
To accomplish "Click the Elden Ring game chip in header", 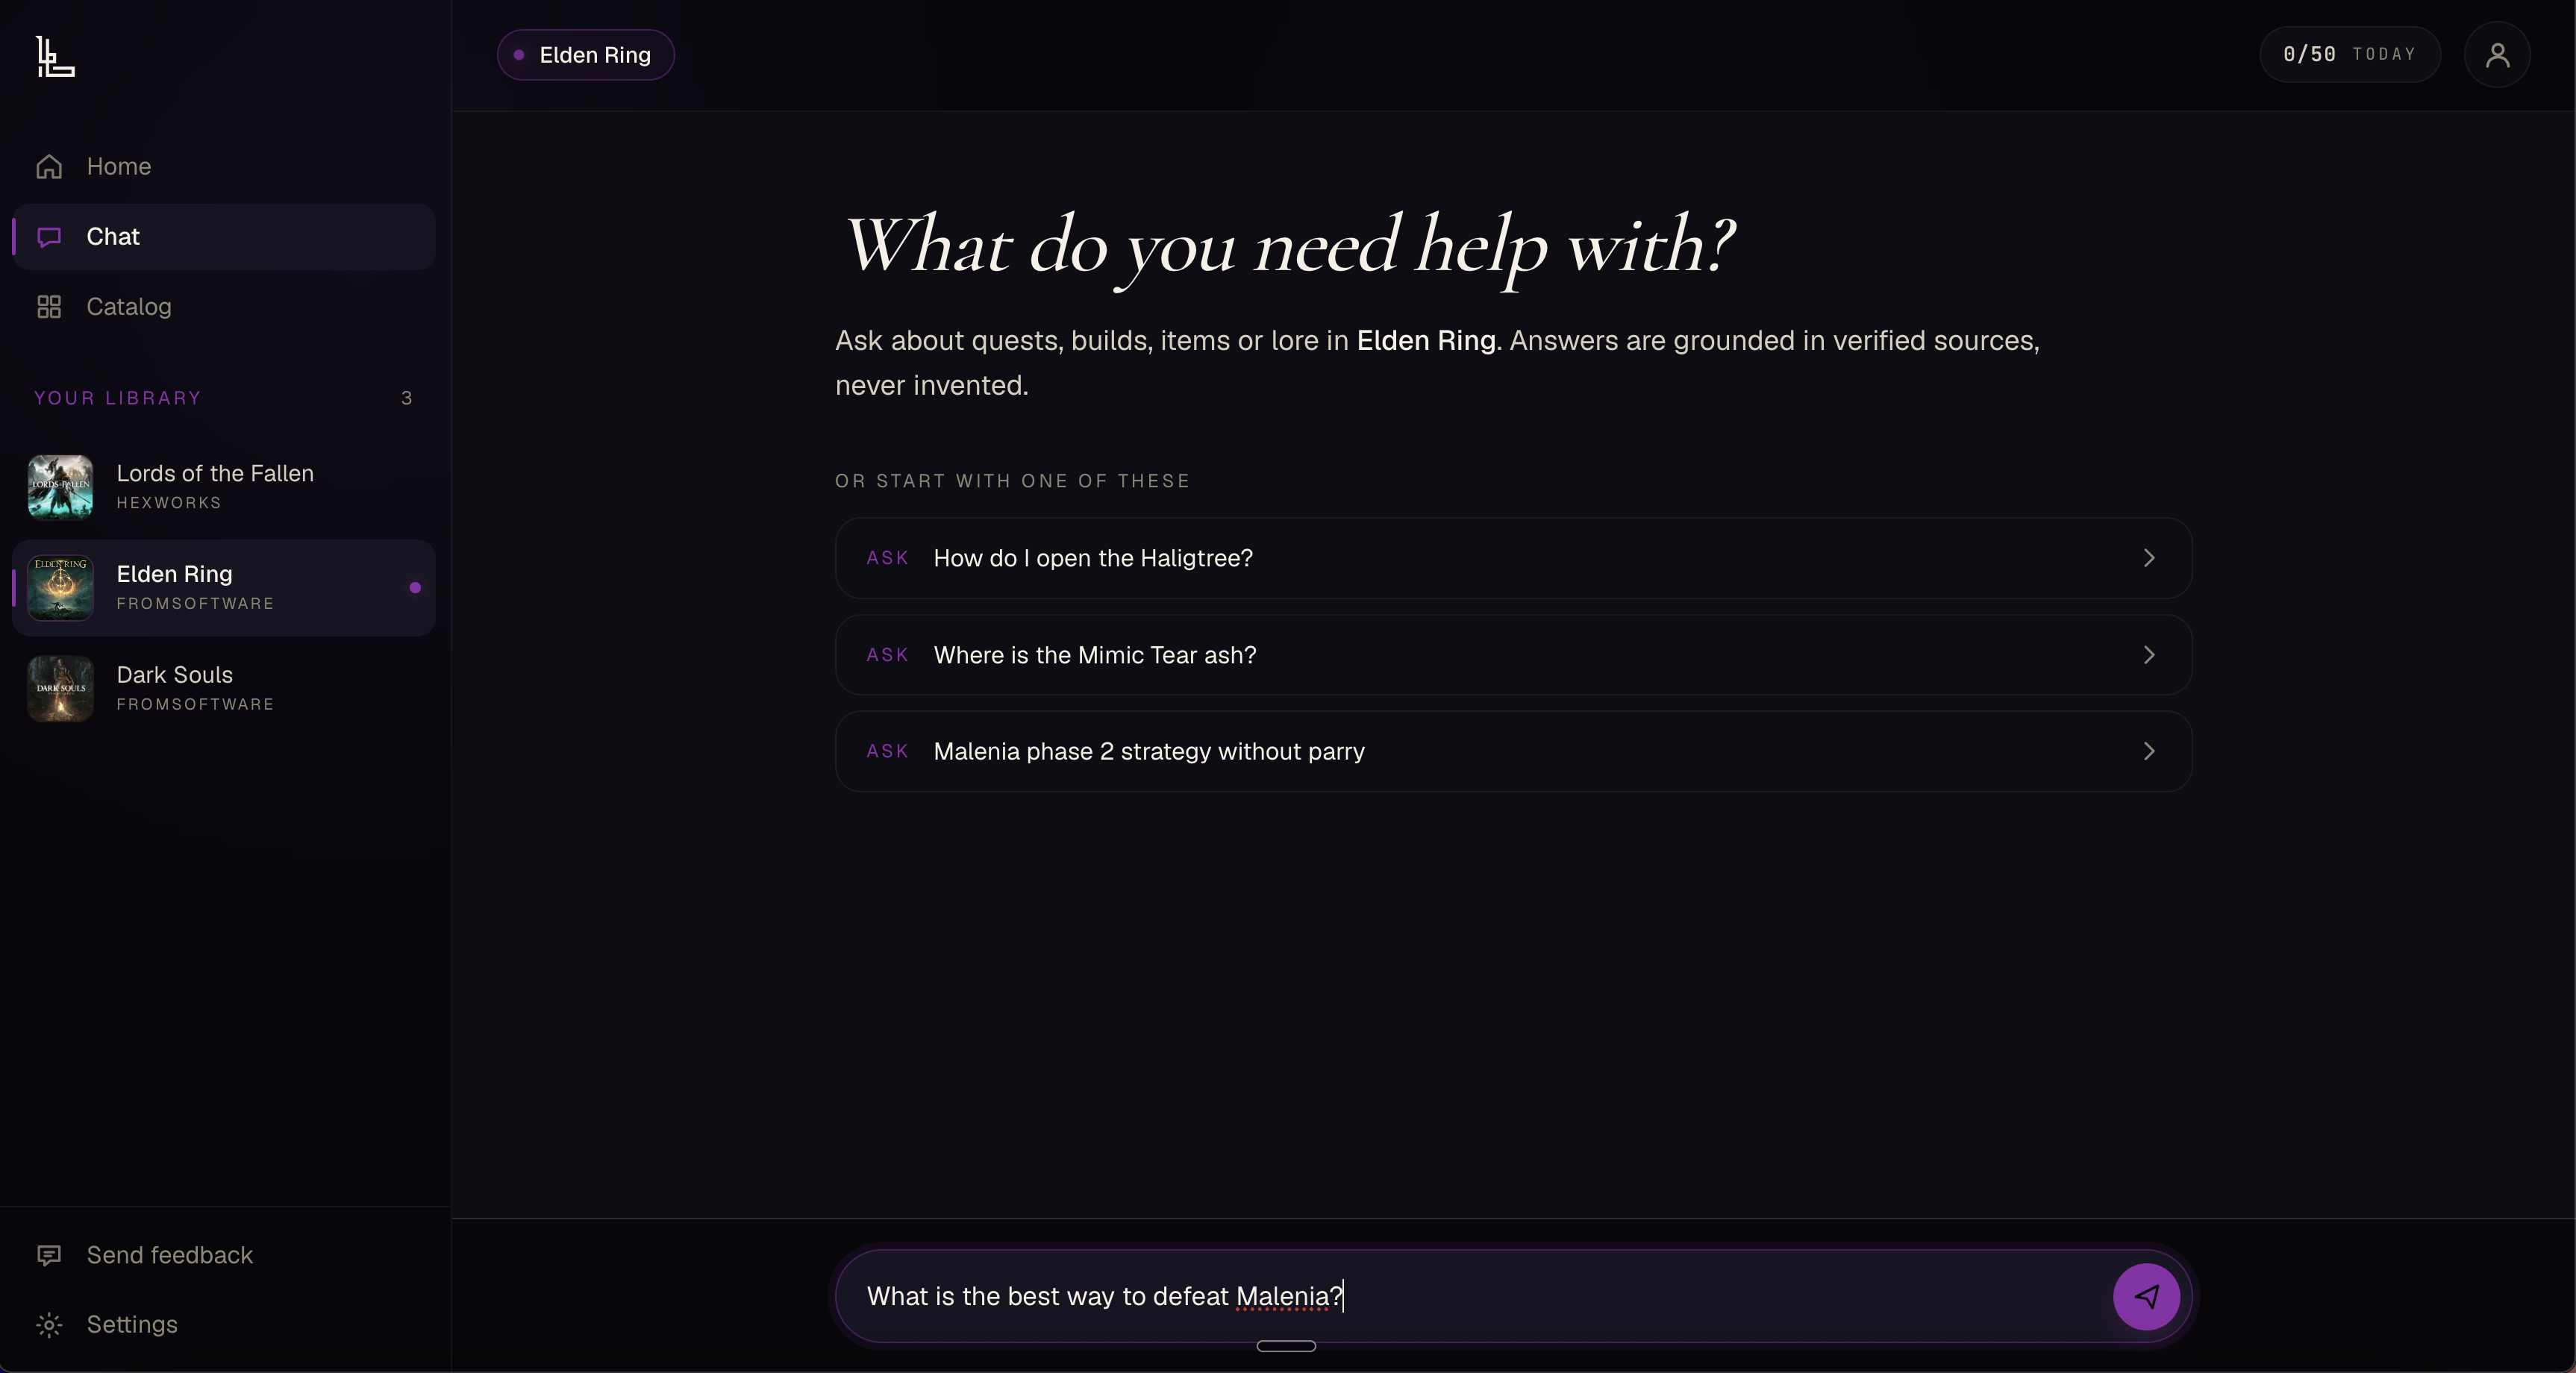I will tap(585, 55).
